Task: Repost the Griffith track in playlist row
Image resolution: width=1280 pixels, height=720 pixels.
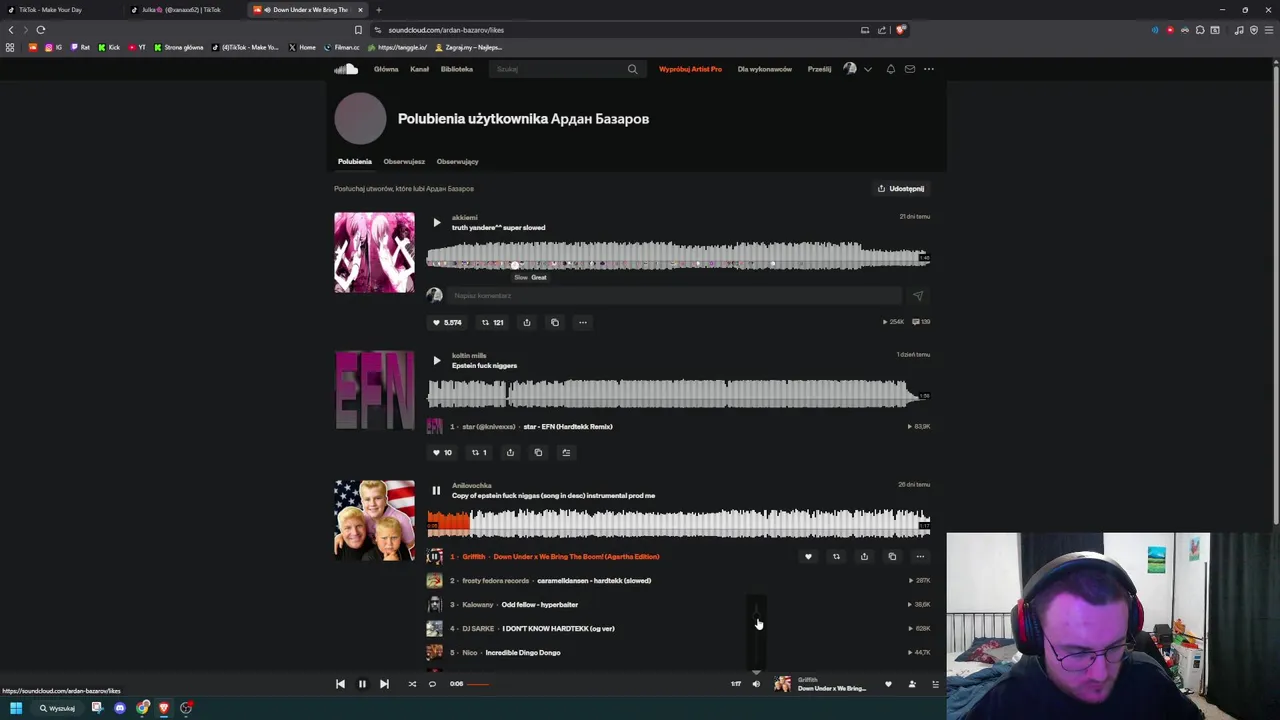Action: click(836, 556)
